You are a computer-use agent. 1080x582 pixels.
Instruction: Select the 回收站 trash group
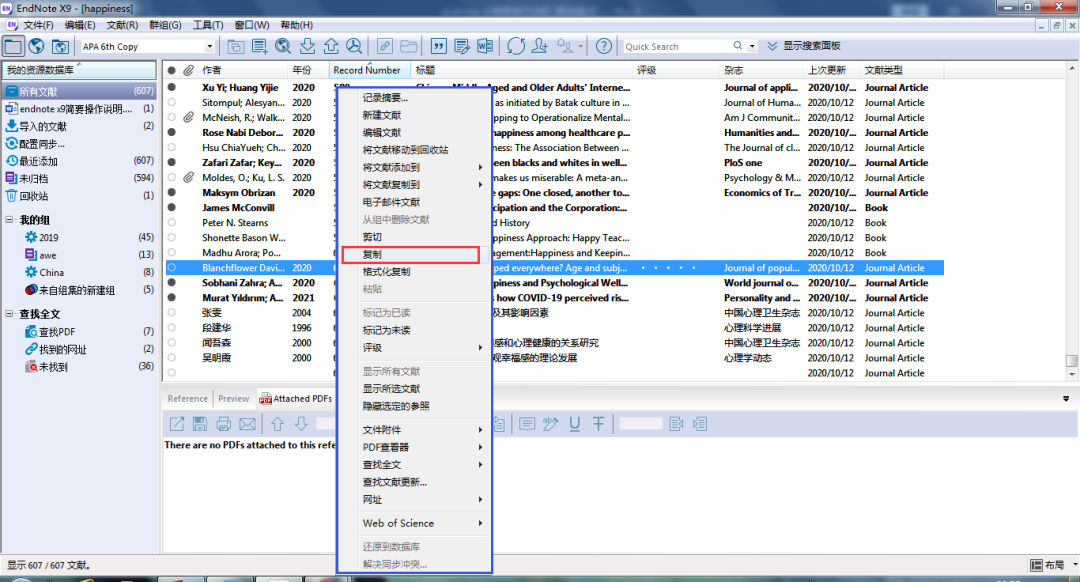pos(79,196)
